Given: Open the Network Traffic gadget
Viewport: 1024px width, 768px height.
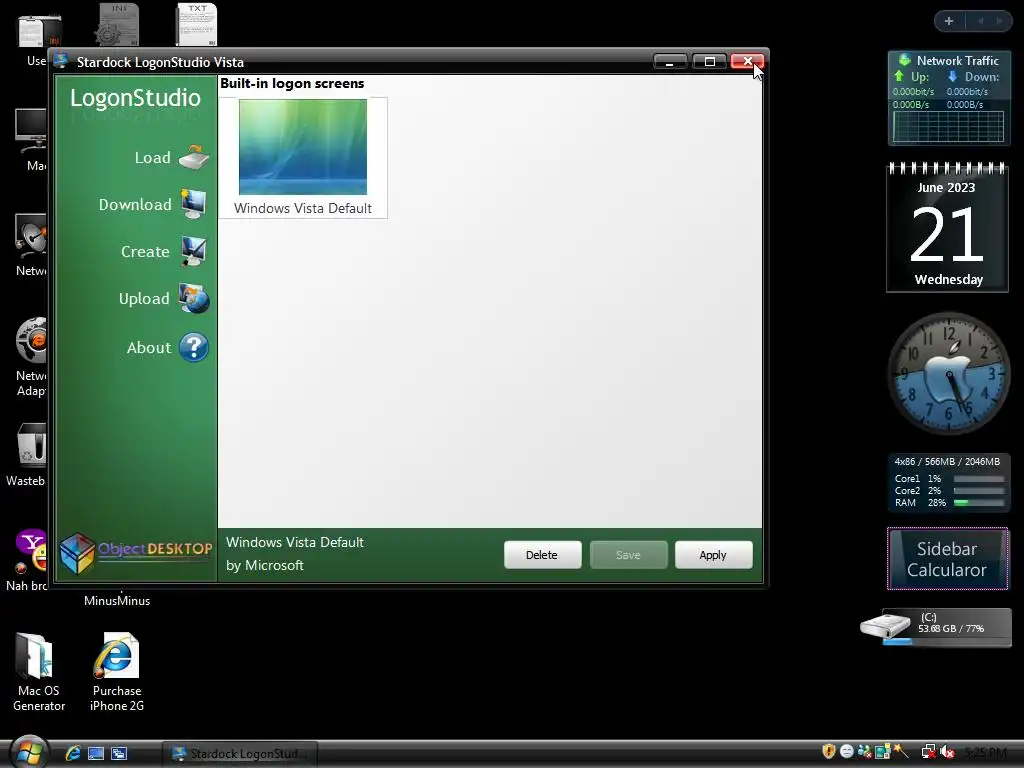Looking at the screenshot, I should 948,98.
